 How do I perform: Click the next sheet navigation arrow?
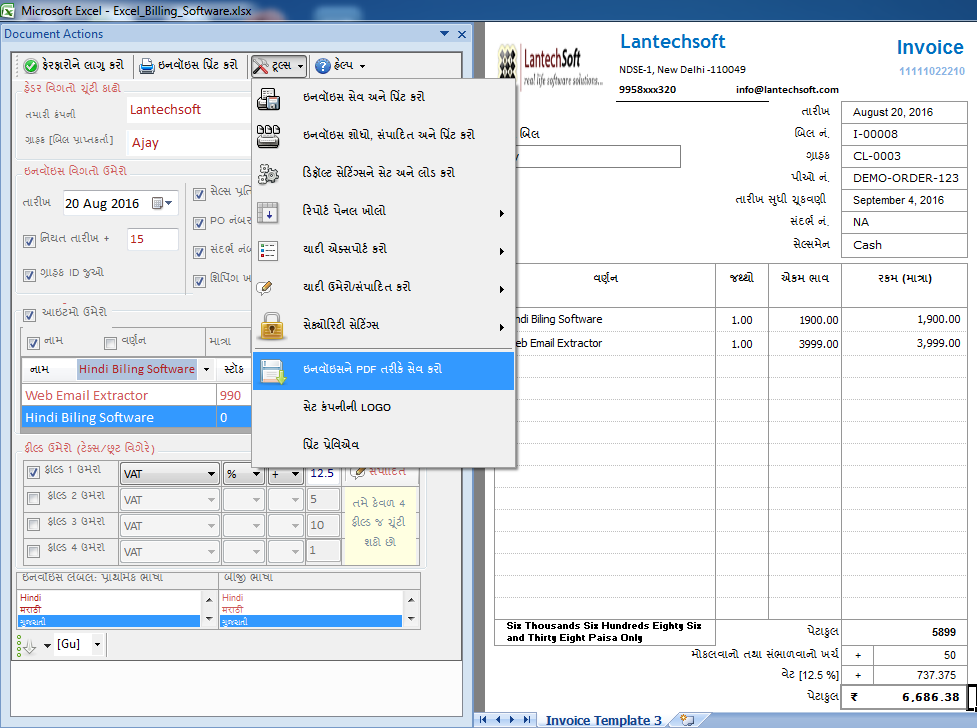pyautogui.click(x=512, y=719)
